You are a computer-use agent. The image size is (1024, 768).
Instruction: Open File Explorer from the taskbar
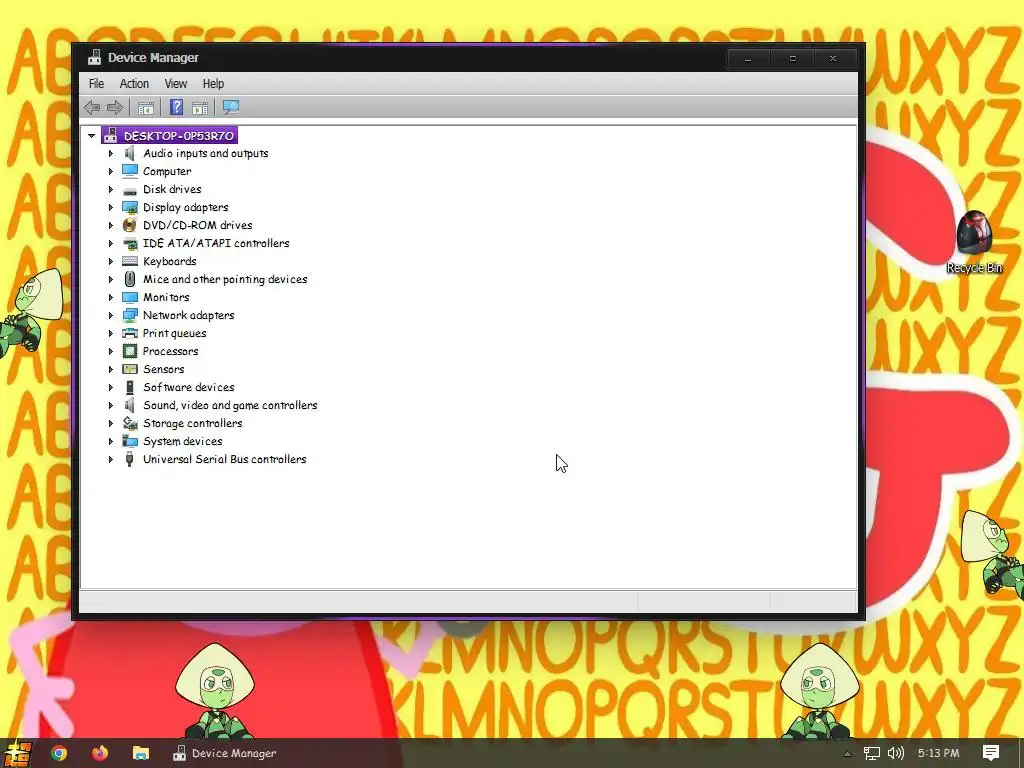point(140,753)
